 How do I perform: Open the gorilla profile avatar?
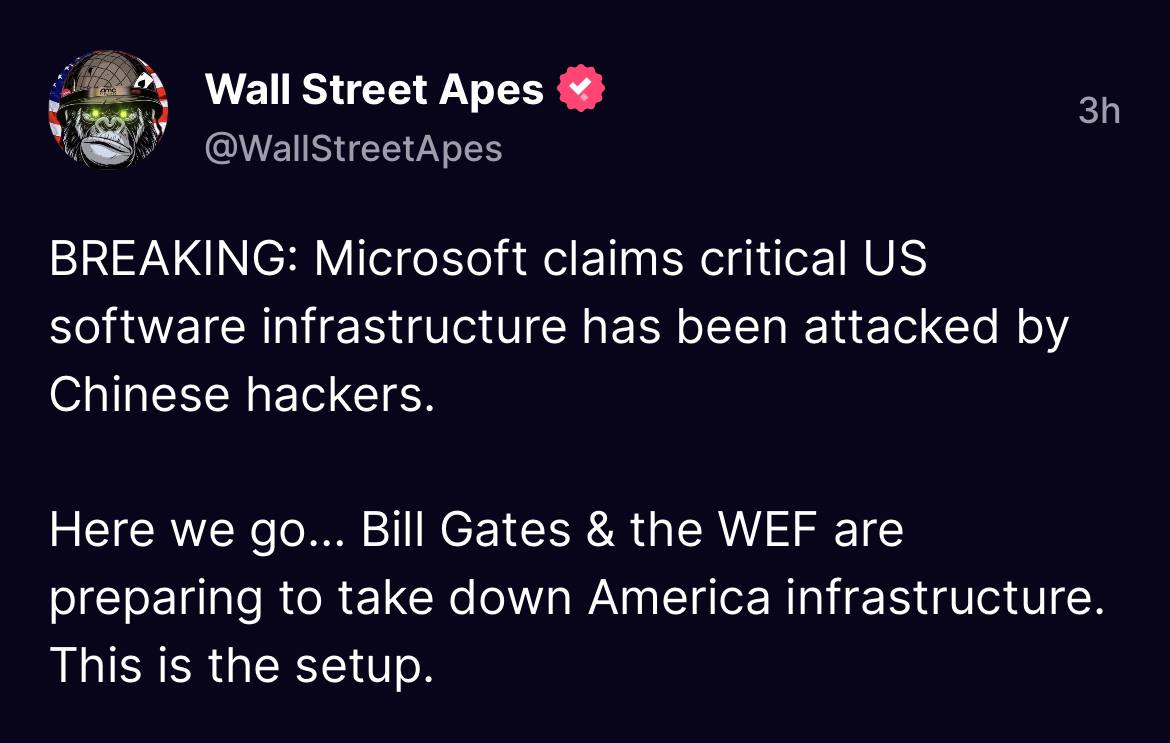108,109
